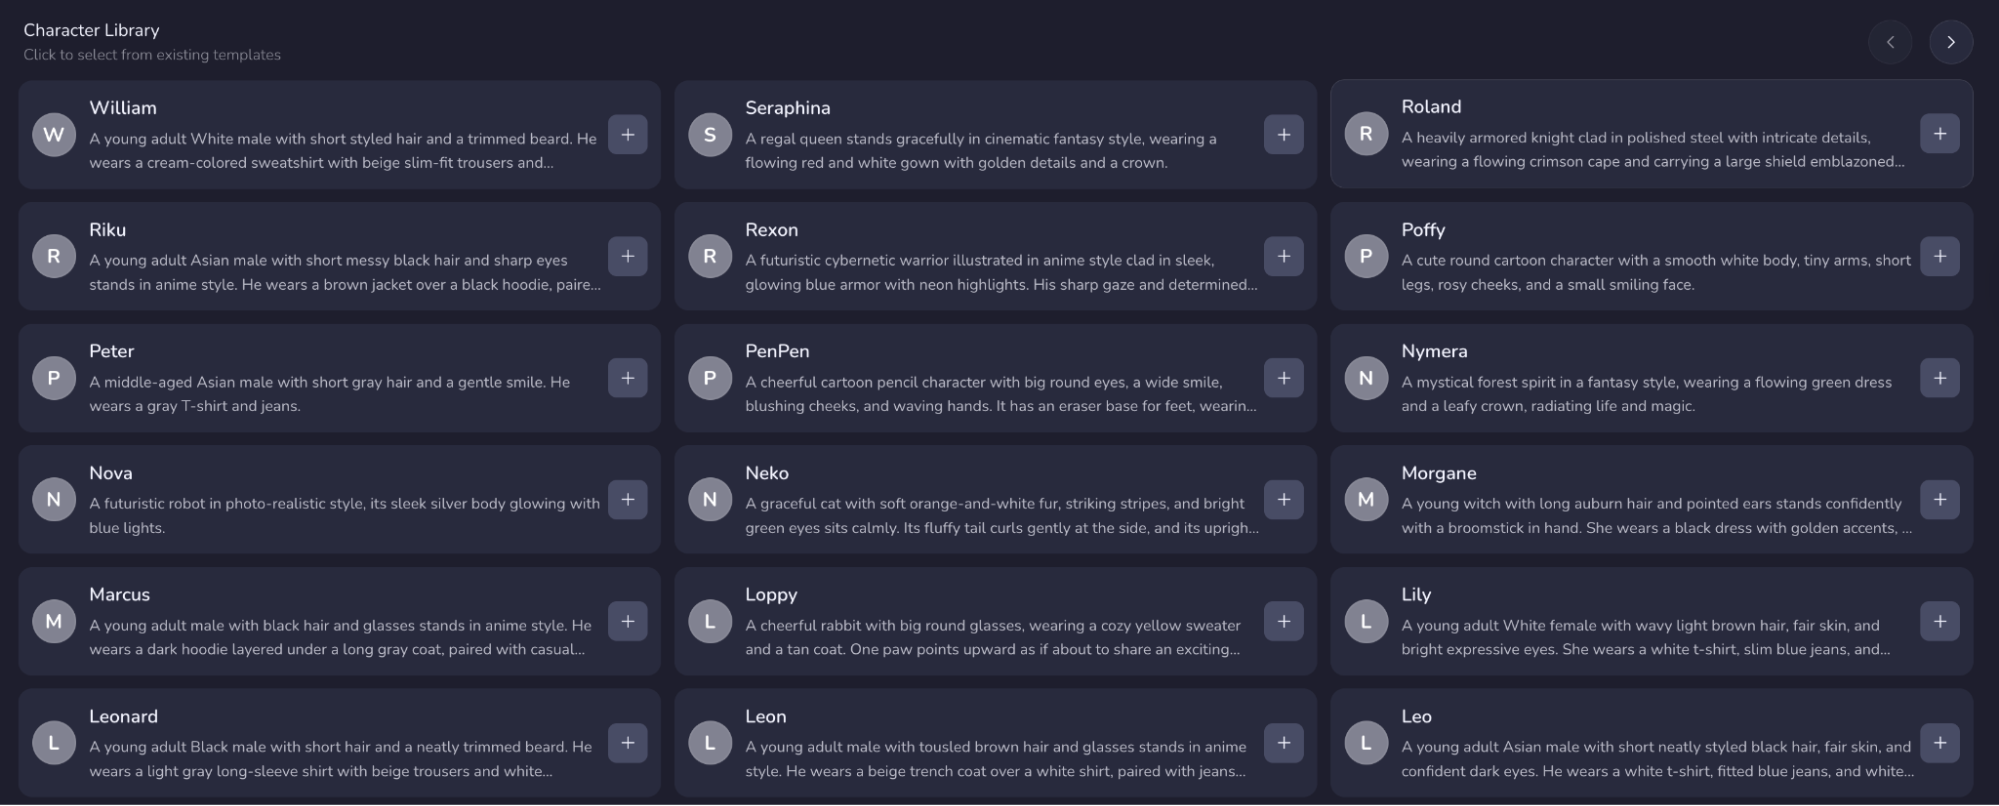Select William's avatar icon
The width and height of the screenshot is (1999, 806).
click(x=54, y=134)
